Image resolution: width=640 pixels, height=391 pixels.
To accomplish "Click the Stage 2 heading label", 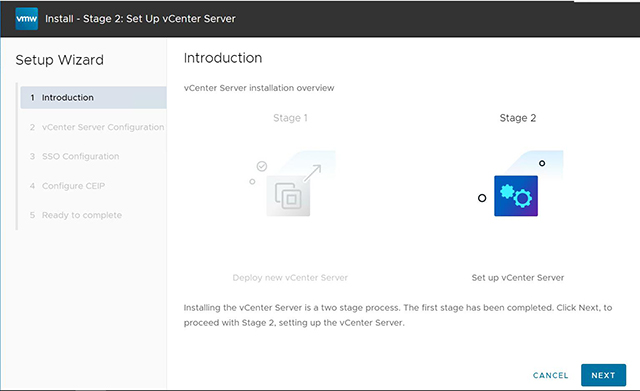I will tap(518, 118).
